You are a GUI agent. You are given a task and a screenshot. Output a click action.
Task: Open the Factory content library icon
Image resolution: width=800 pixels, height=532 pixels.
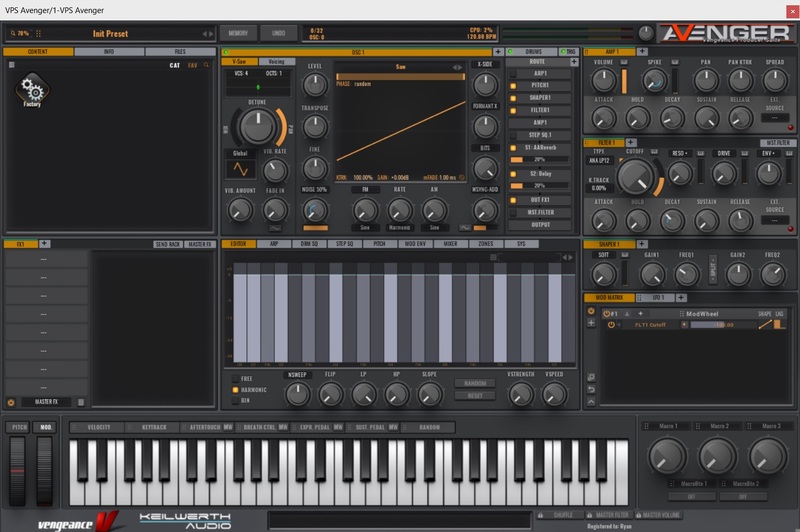tap(34, 91)
